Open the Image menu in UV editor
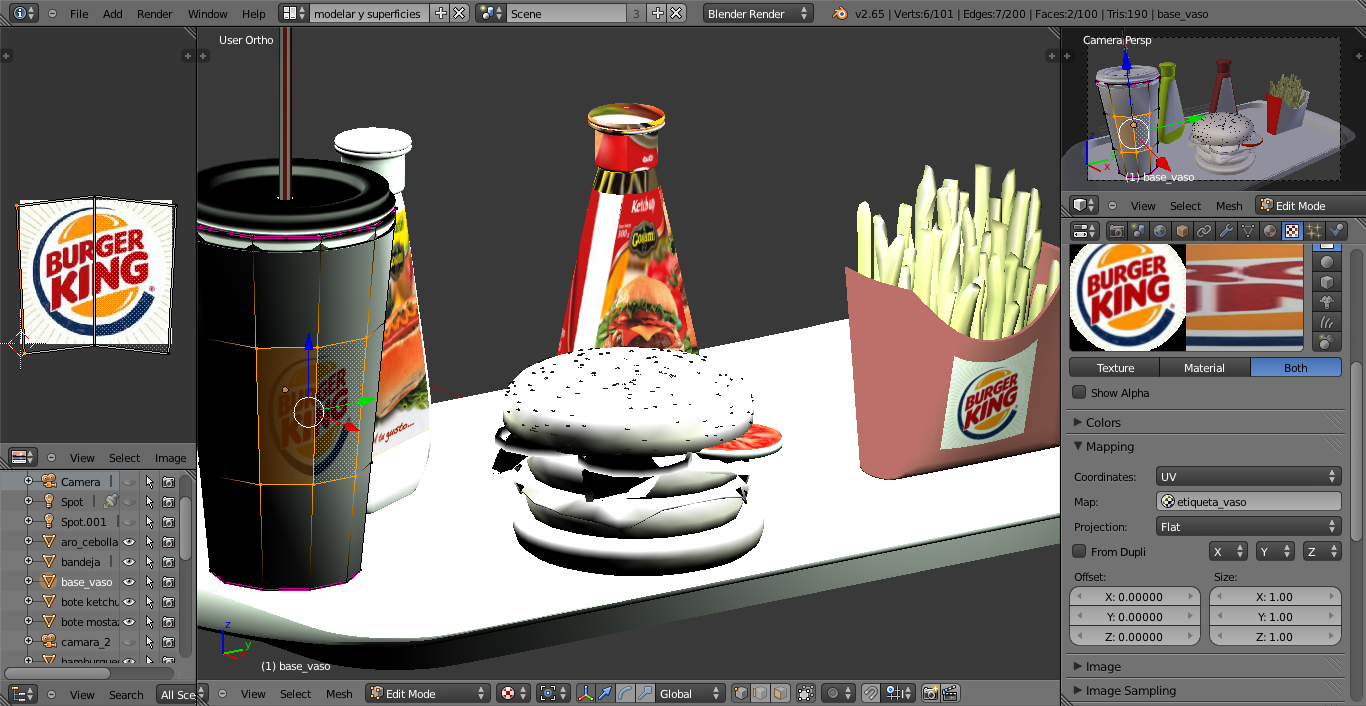The image size is (1366, 706). [170, 458]
